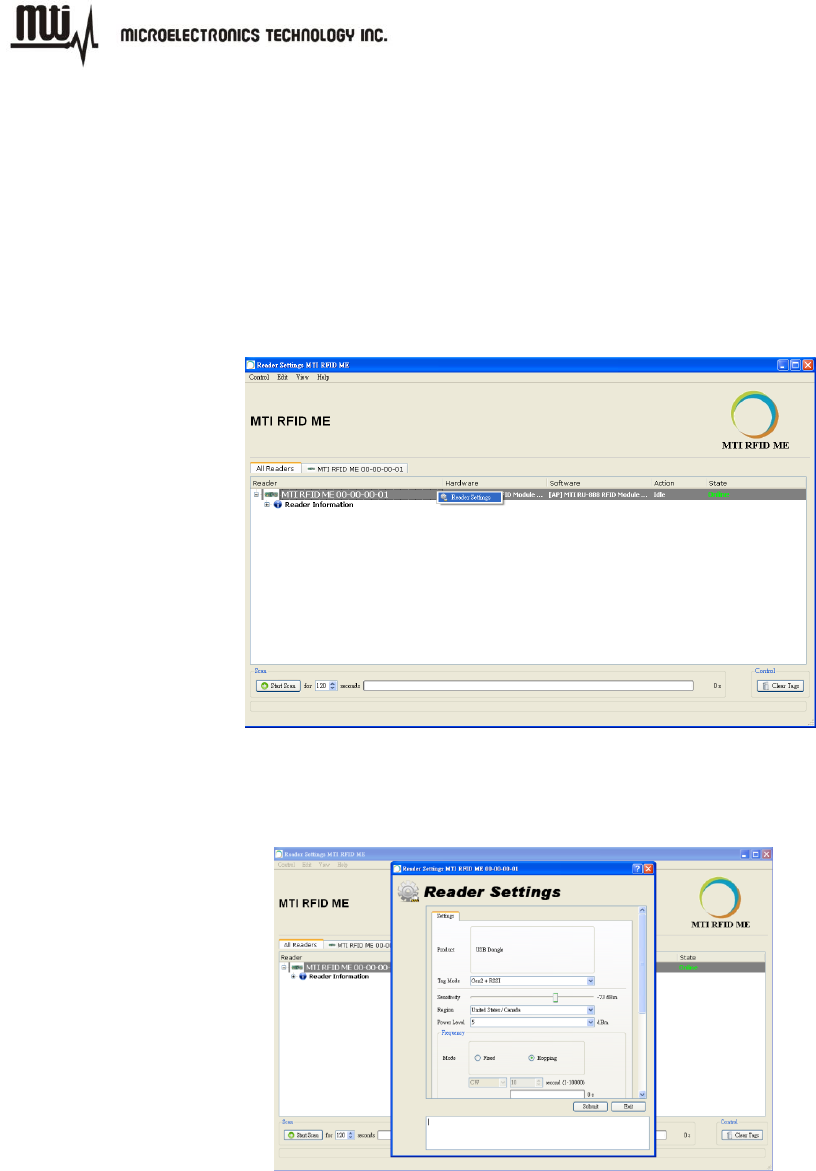This screenshot has width=816, height=1171.
Task: Click the reader device icon behind the dialog
Action: 297,967
